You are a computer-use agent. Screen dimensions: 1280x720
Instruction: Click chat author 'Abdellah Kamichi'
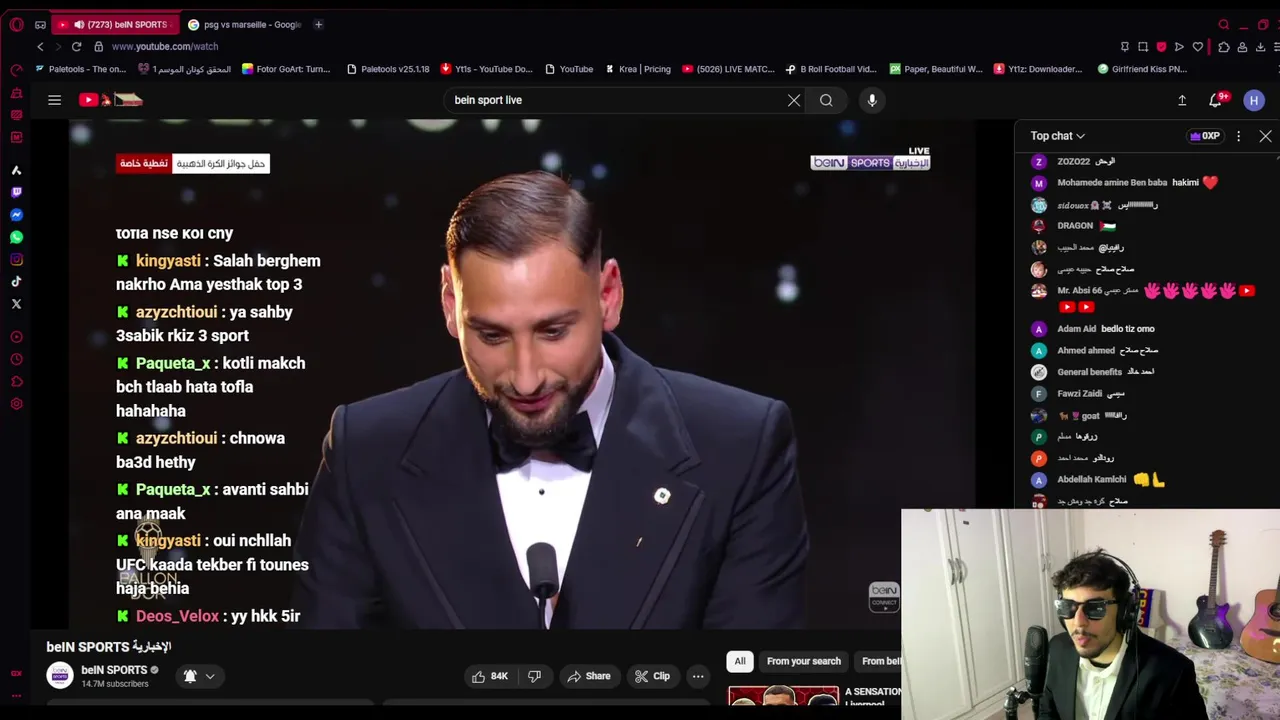(1092, 480)
